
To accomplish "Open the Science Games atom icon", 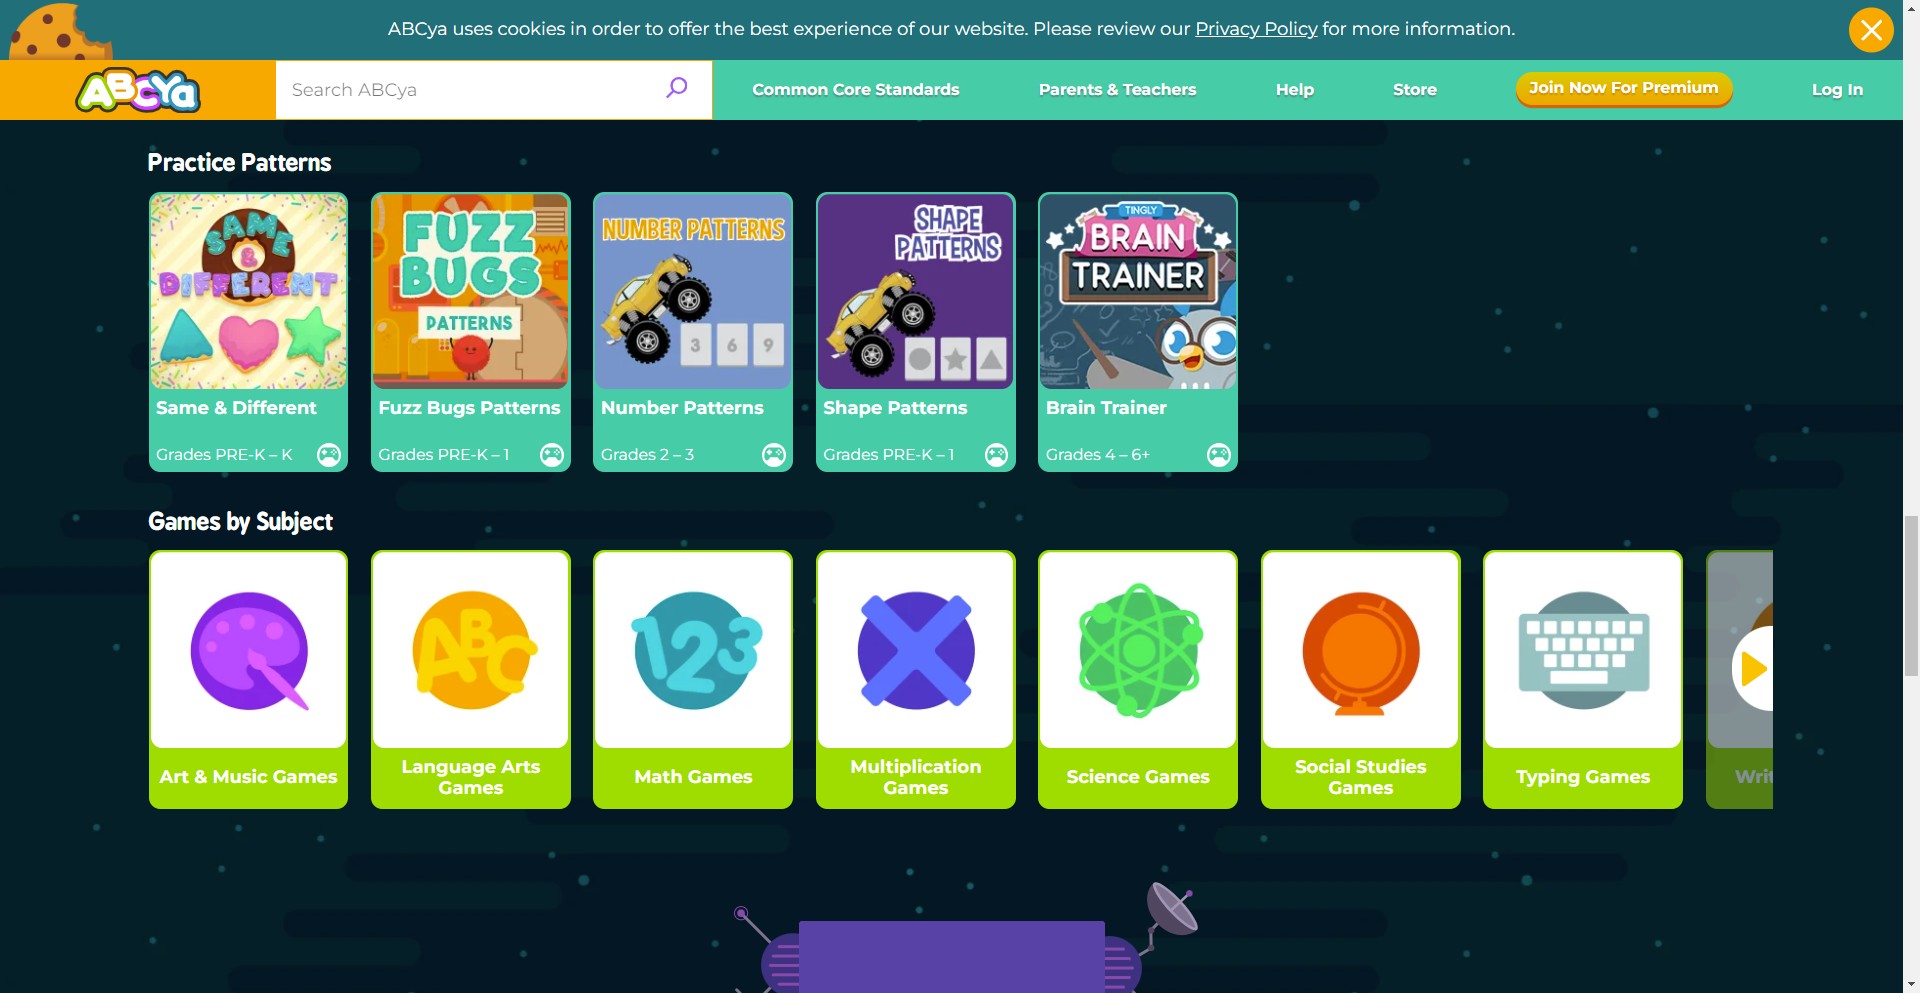I will pos(1138,651).
